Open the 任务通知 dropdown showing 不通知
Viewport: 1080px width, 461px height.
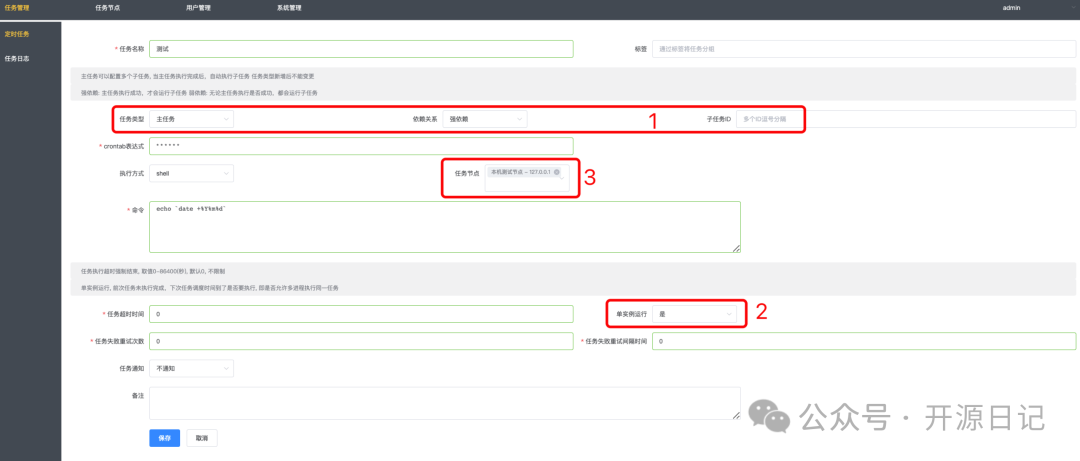click(x=191, y=369)
